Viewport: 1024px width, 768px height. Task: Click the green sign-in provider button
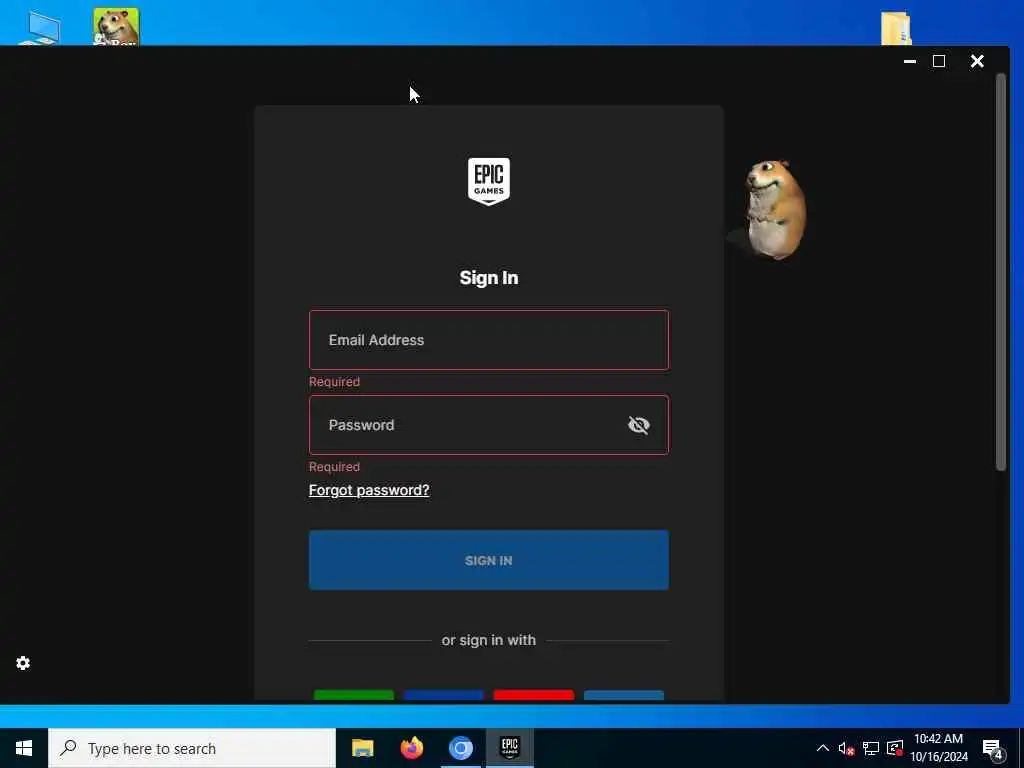353,696
